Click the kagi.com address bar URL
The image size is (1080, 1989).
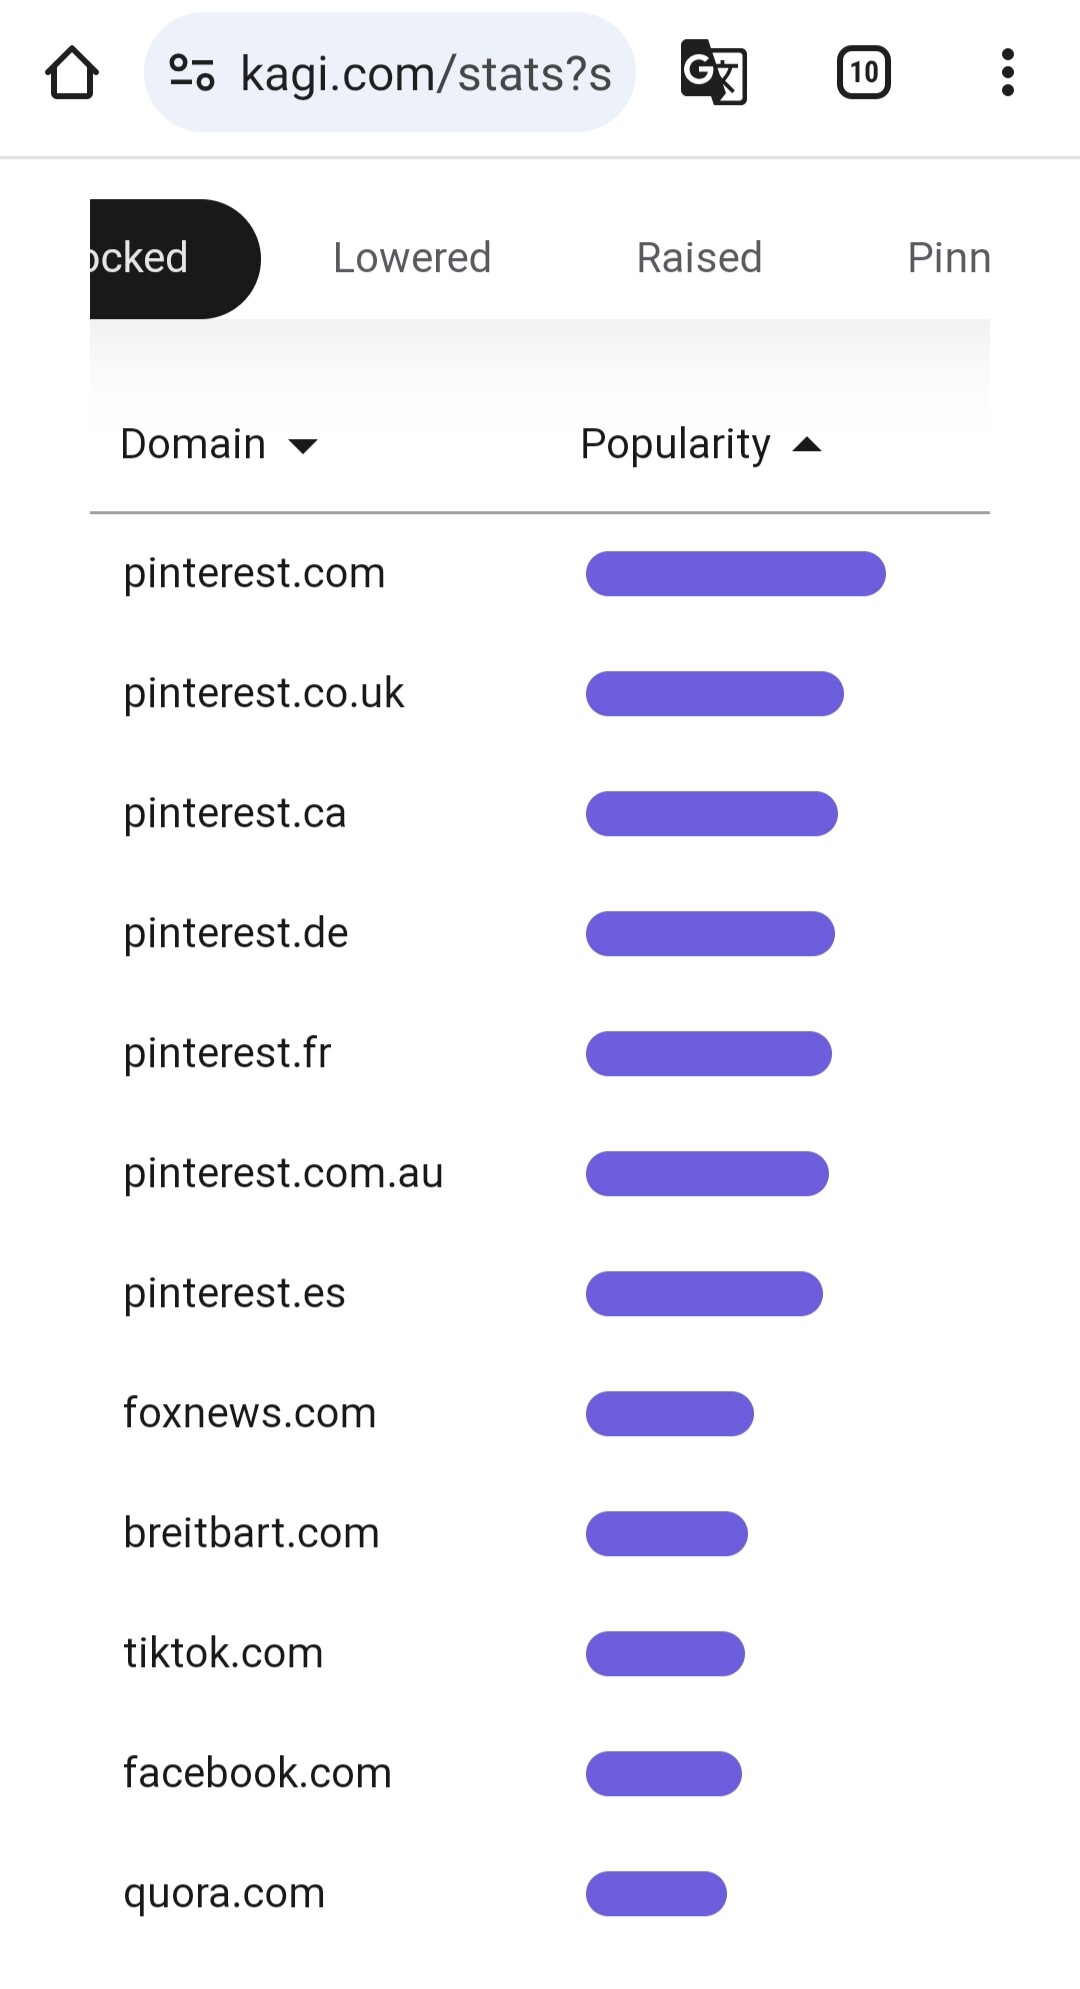coord(426,74)
